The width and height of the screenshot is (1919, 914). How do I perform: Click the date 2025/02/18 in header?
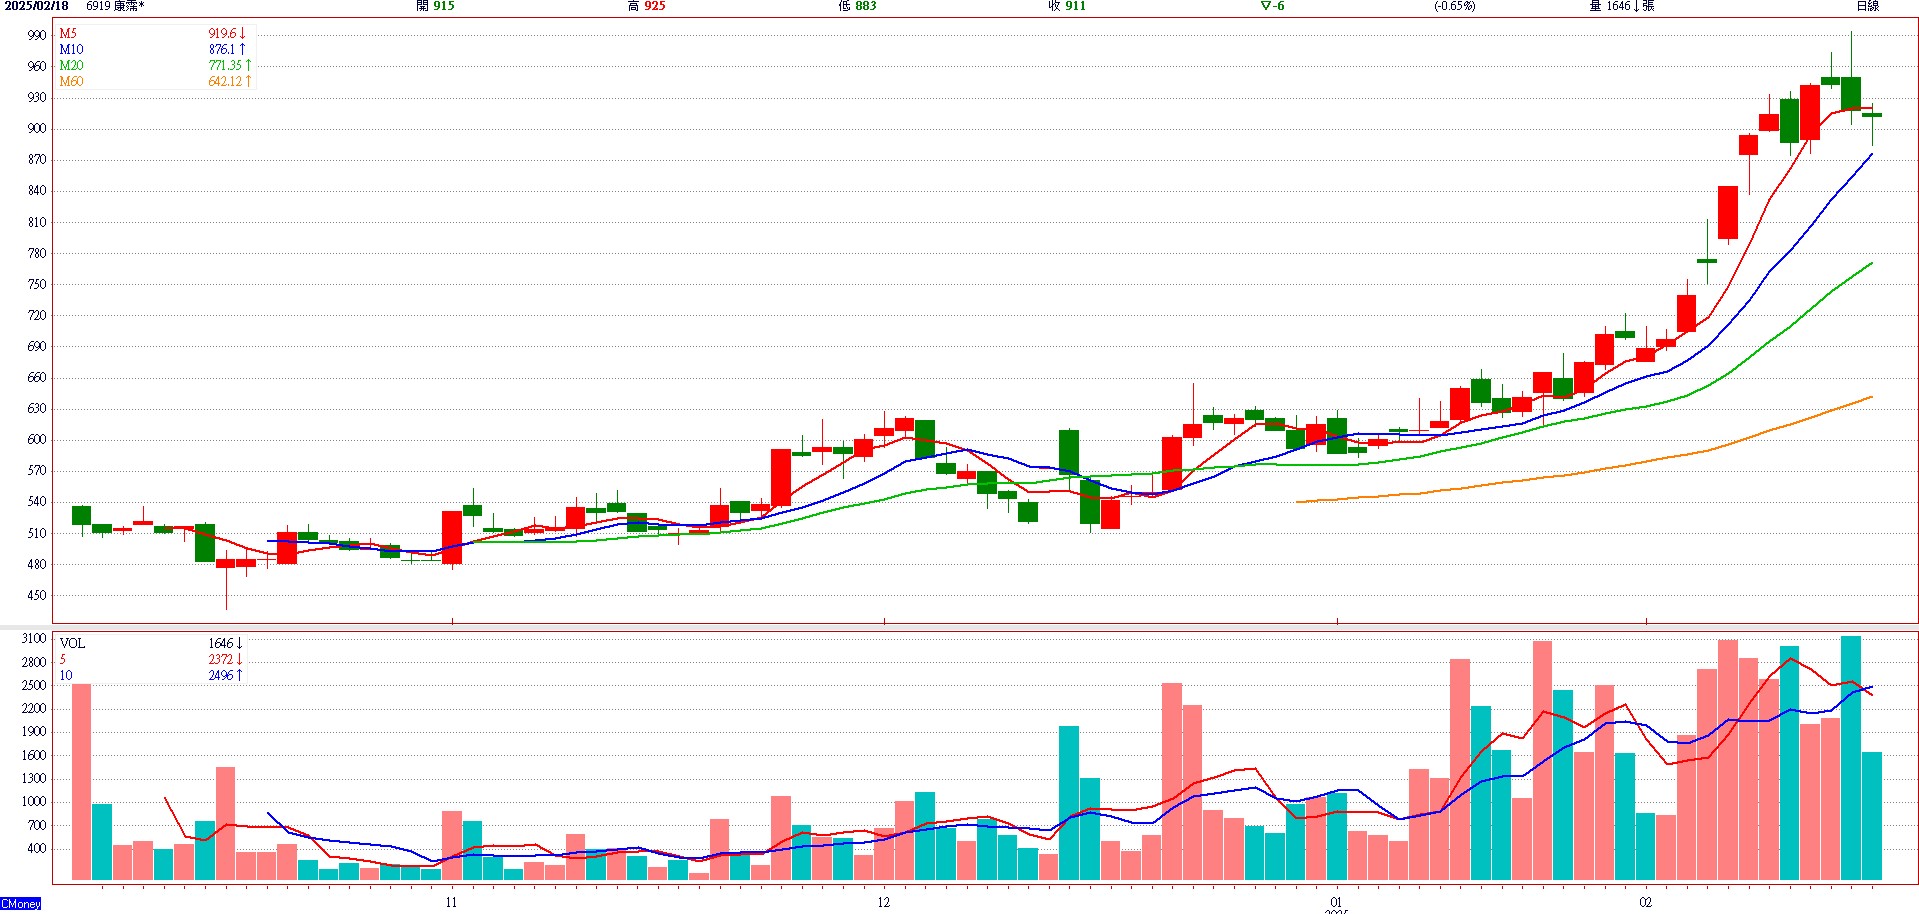click(x=36, y=6)
